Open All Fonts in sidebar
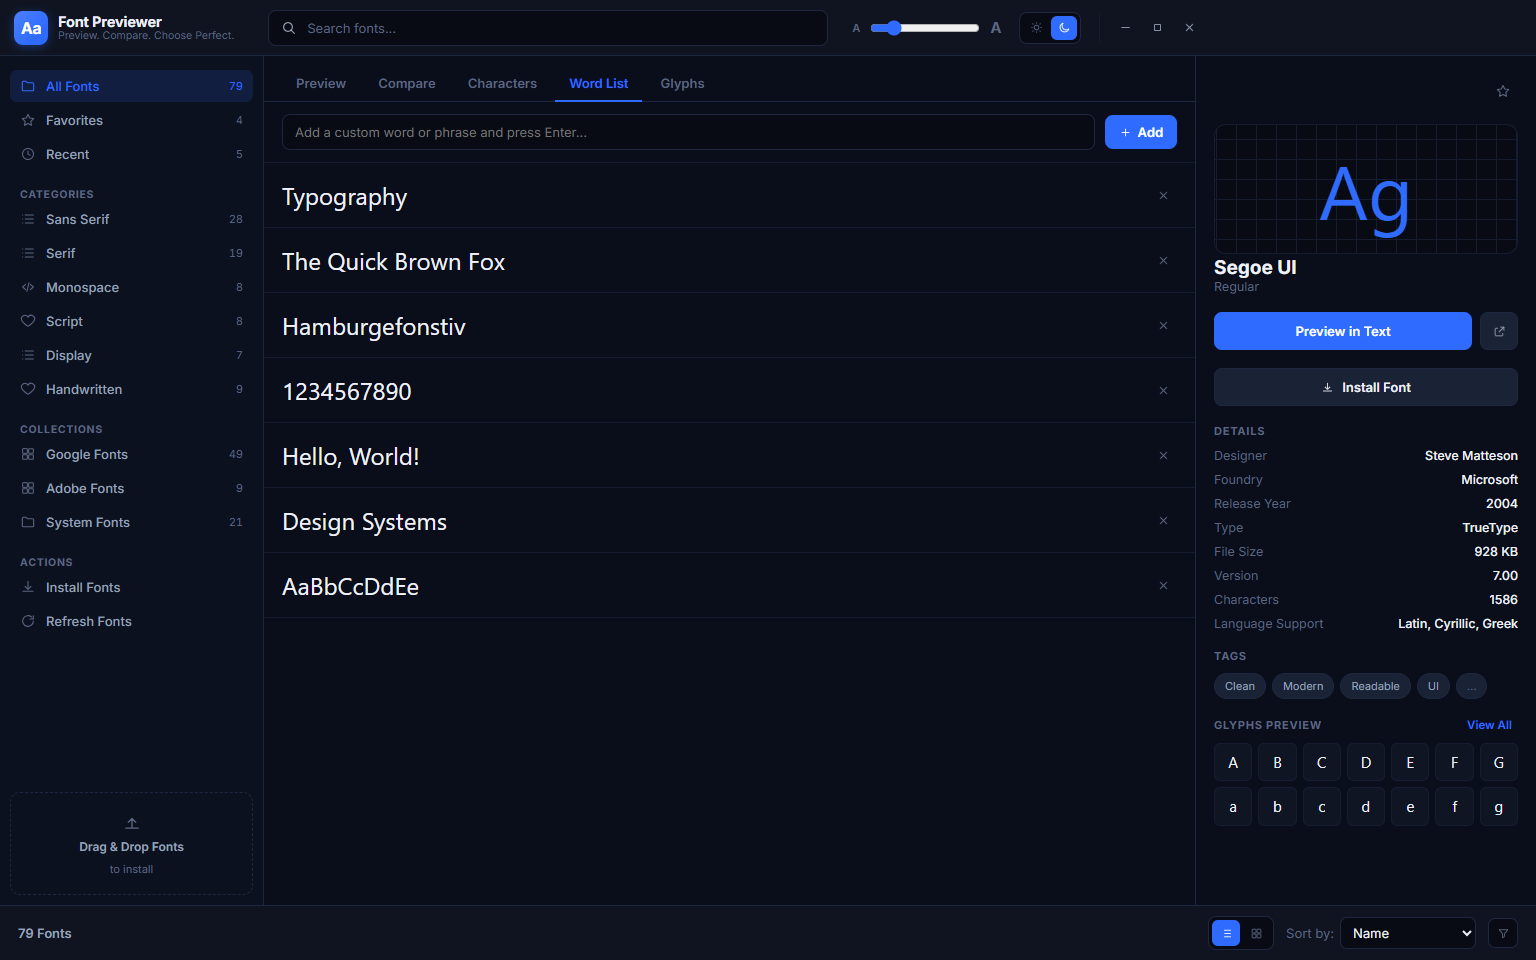Viewport: 1536px width, 960px height. [x=131, y=86]
